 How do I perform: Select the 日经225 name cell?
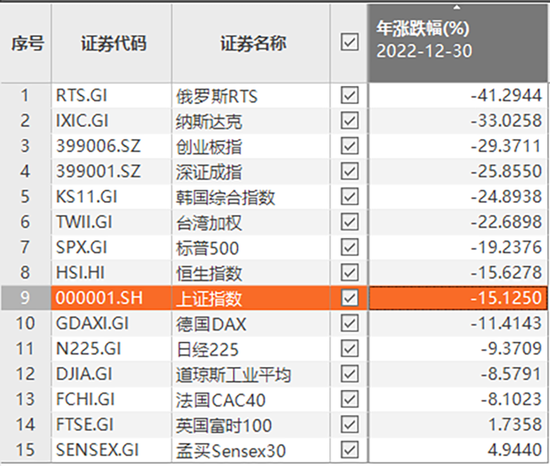click(x=251, y=349)
